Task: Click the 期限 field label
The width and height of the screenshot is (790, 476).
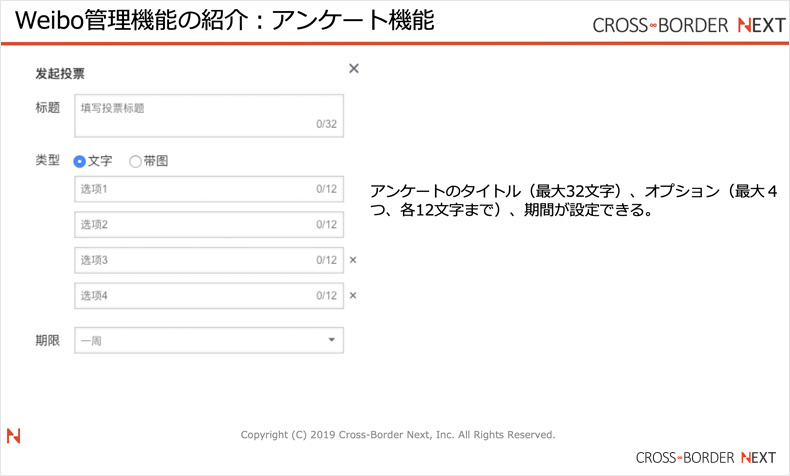Action: 48,341
